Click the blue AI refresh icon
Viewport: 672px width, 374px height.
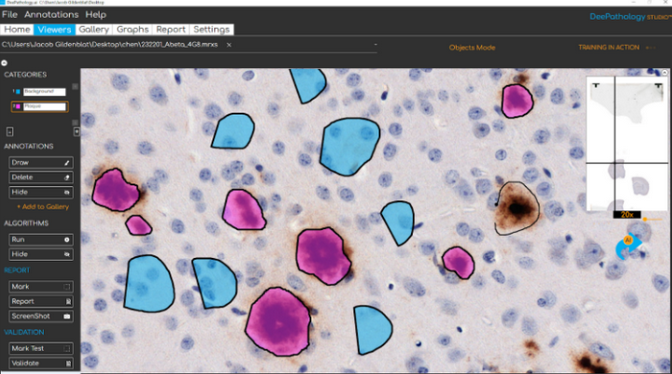coord(628,247)
